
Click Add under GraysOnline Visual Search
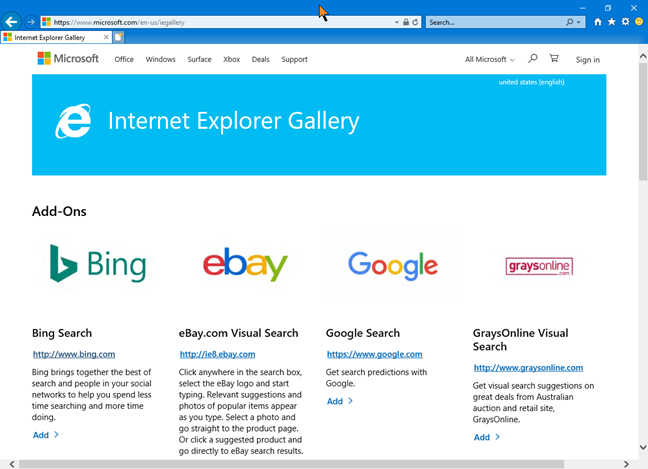tap(486, 437)
